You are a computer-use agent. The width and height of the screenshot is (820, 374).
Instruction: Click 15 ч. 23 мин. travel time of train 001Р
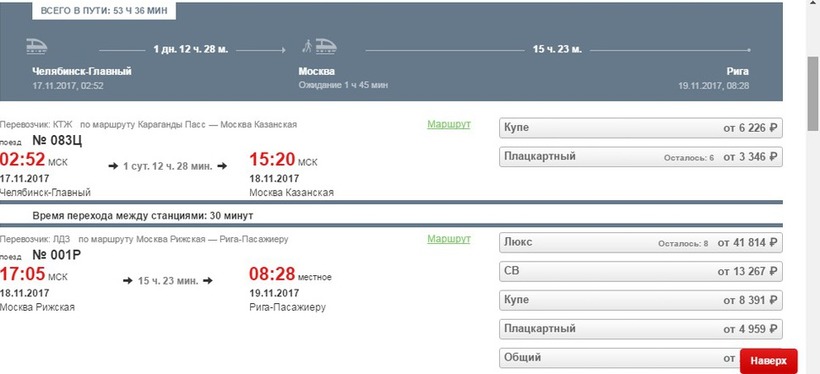click(168, 281)
